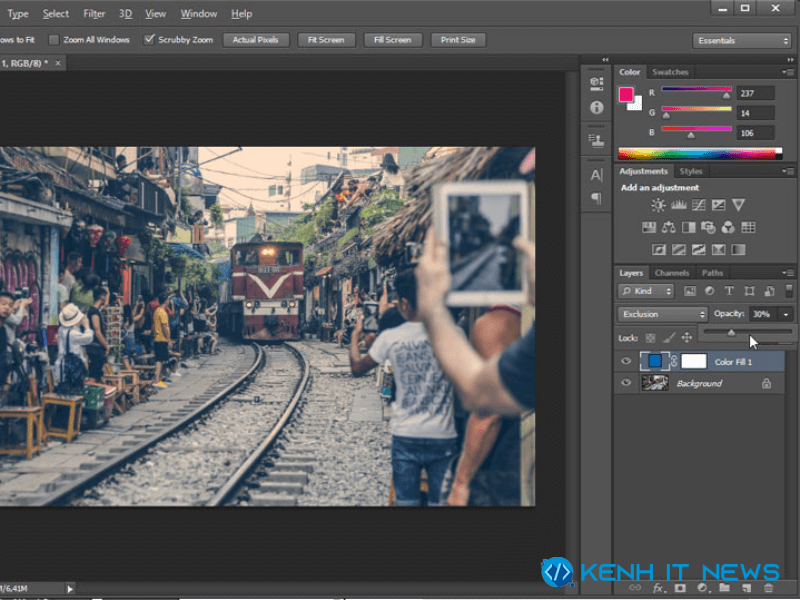Open the Essentials workspace dropdown

coord(742,40)
